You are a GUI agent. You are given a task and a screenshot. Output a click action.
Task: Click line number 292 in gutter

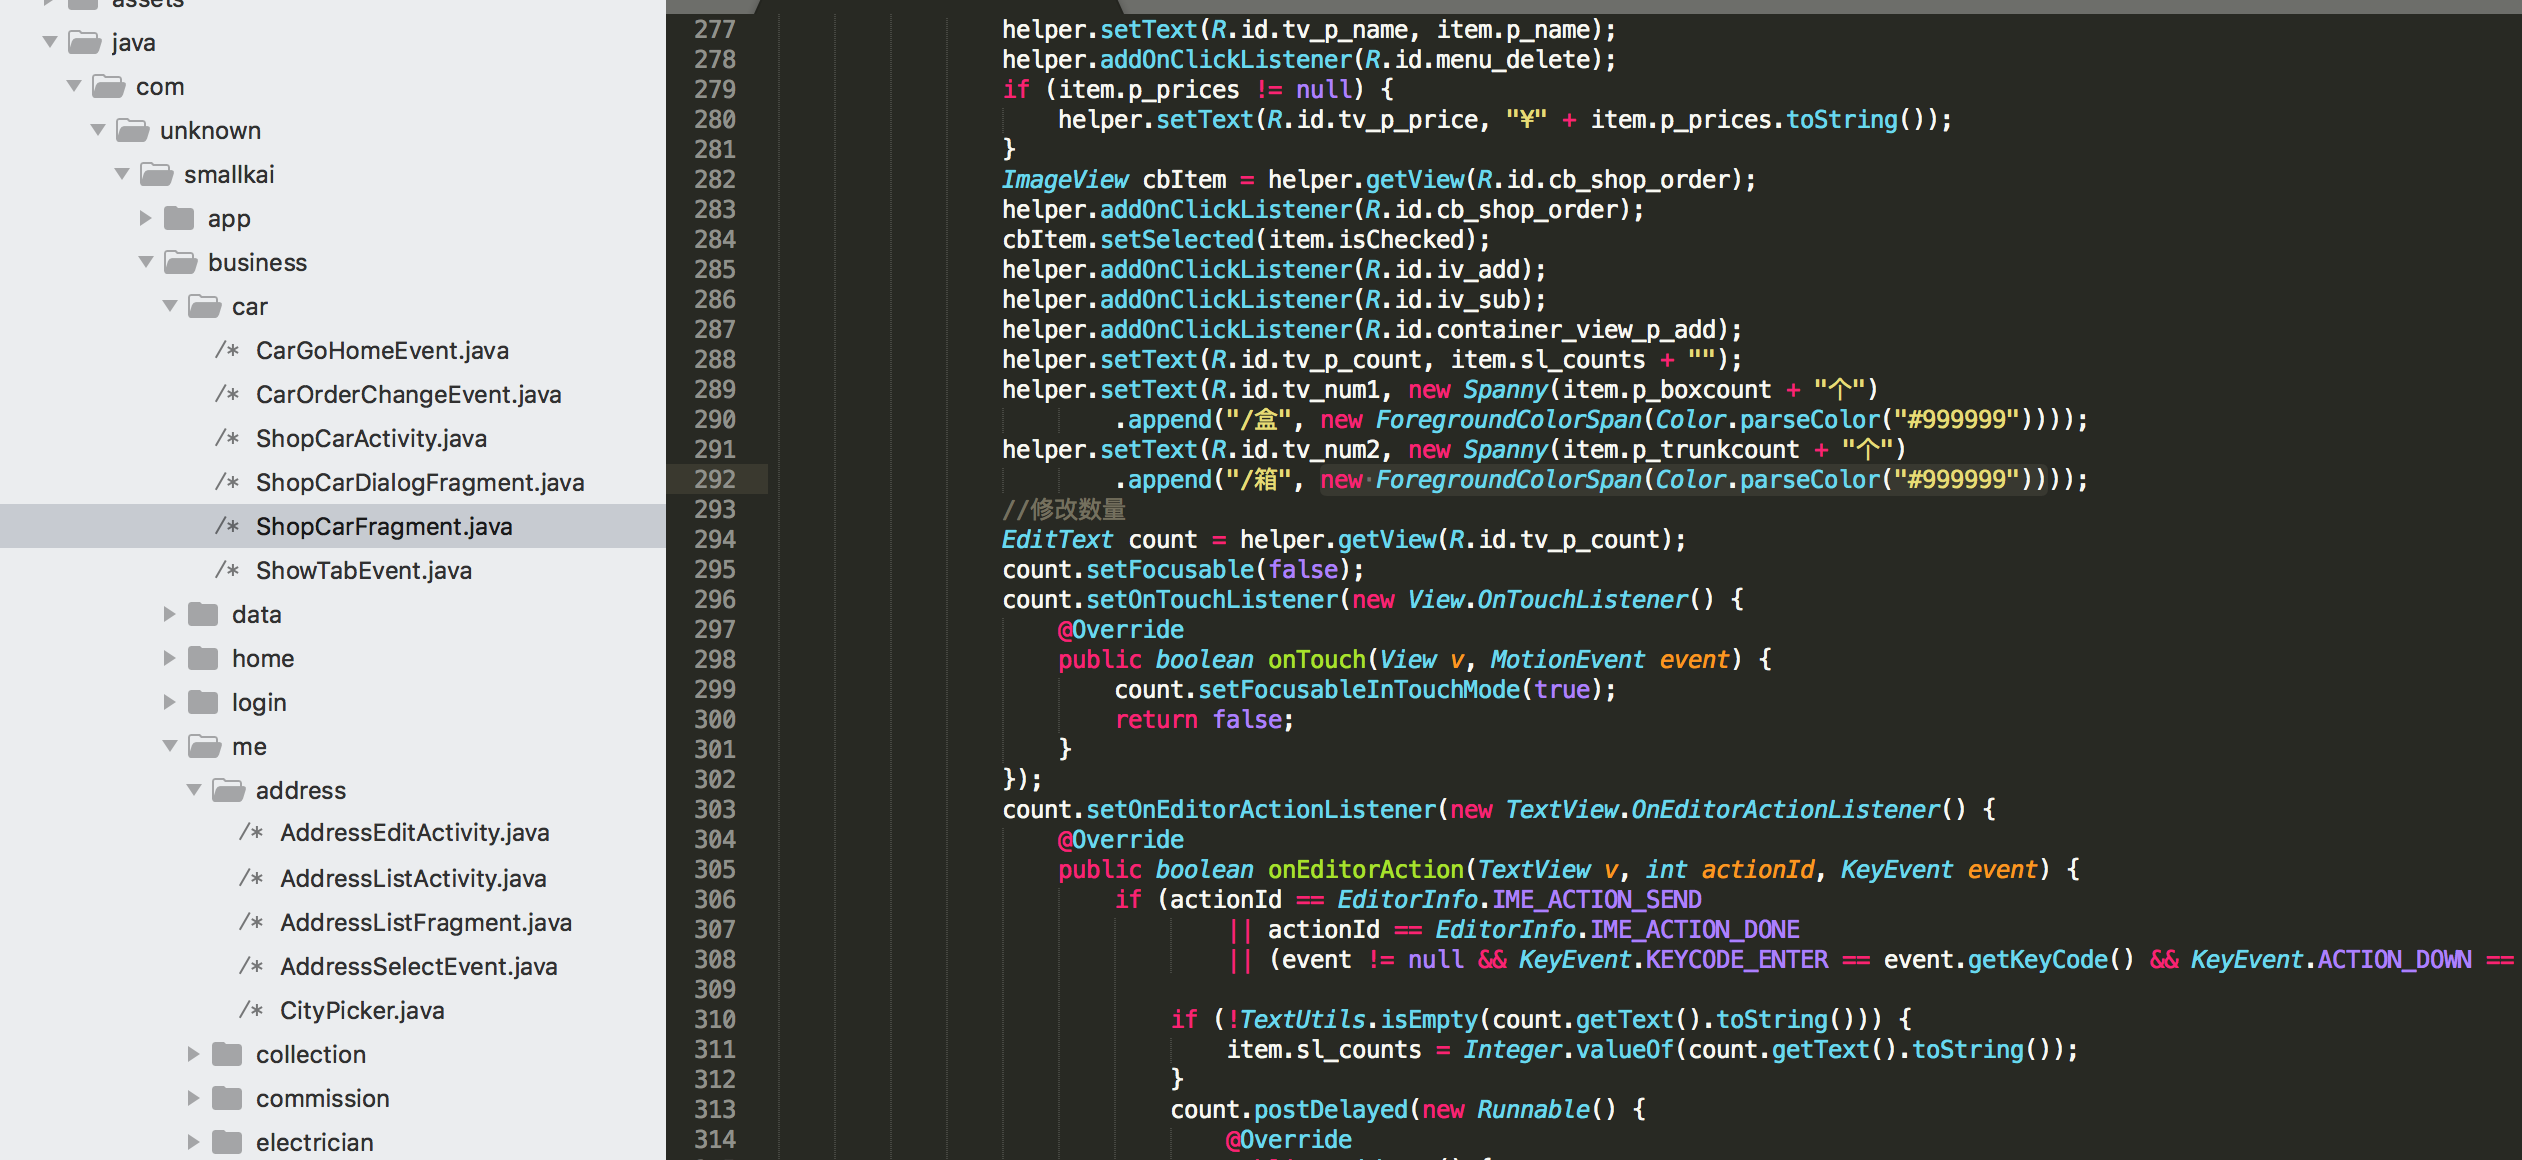(x=715, y=480)
